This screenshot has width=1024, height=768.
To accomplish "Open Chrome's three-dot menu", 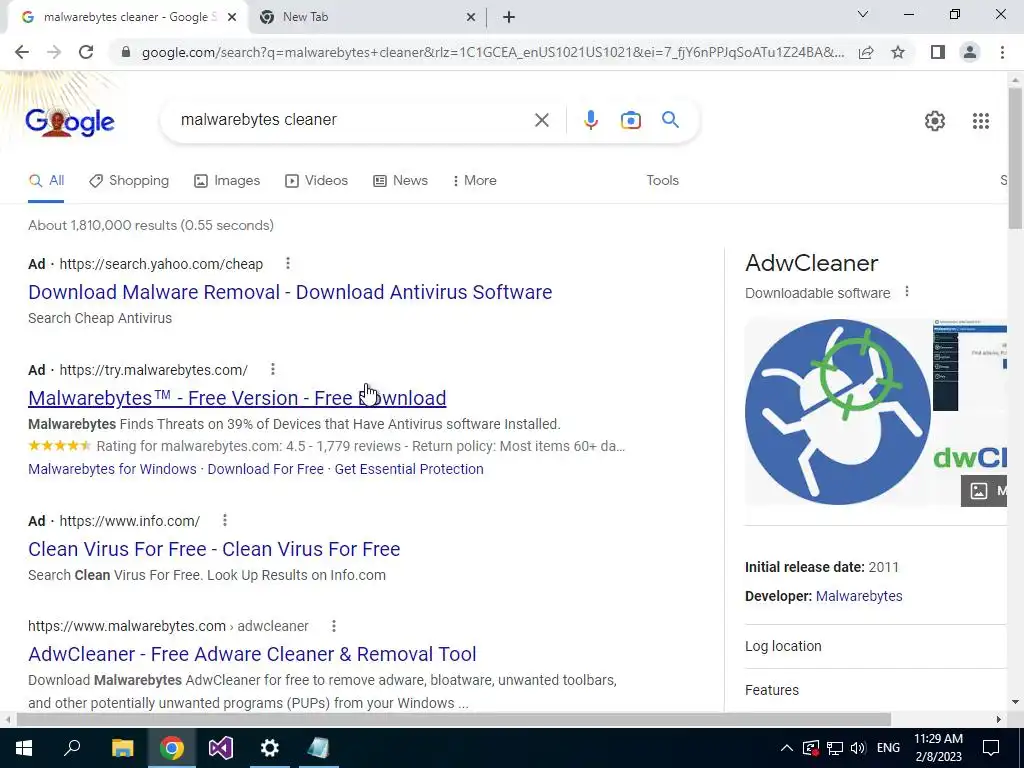I will 1002,52.
